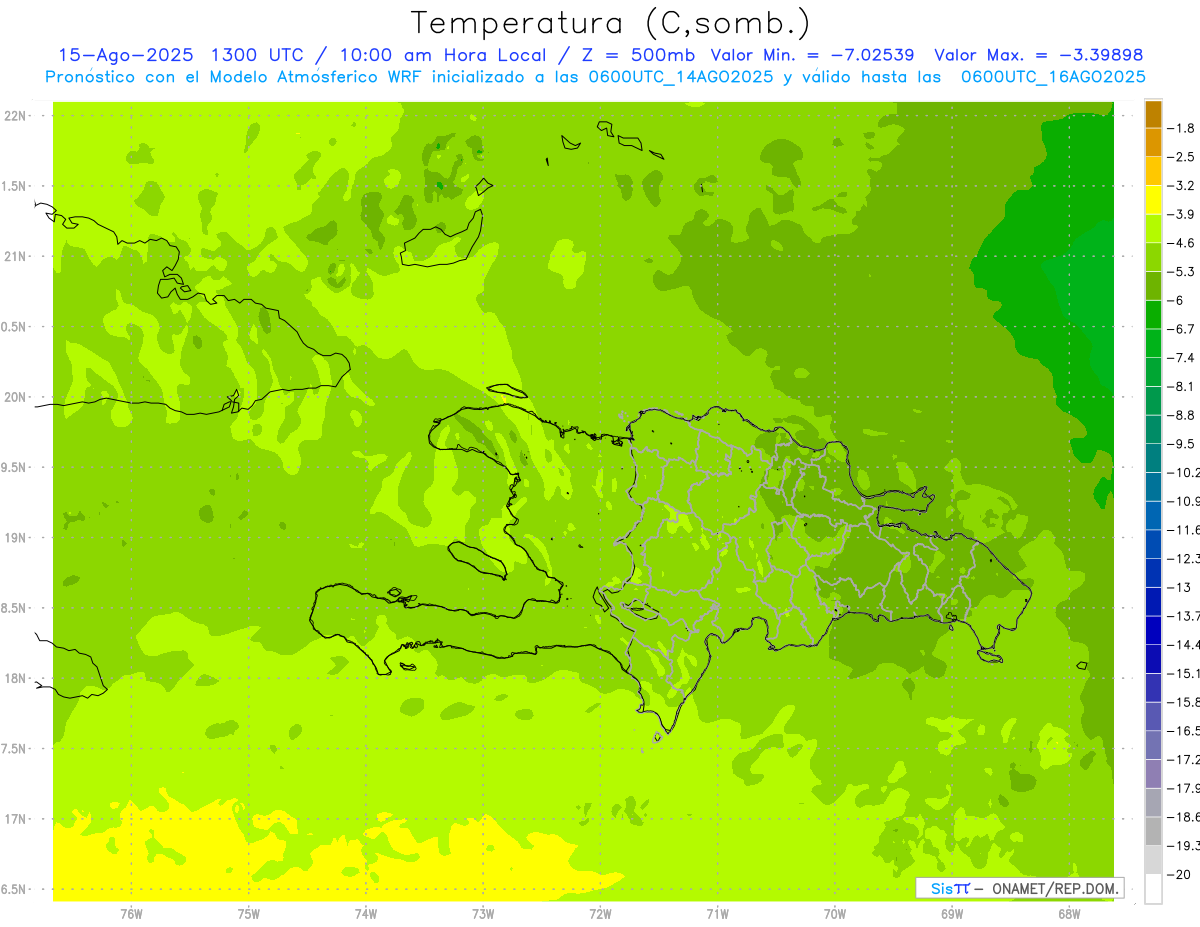Click the longitude label "71W"

(717, 914)
